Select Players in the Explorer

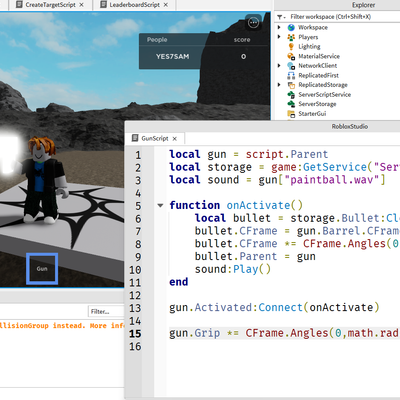point(308,37)
